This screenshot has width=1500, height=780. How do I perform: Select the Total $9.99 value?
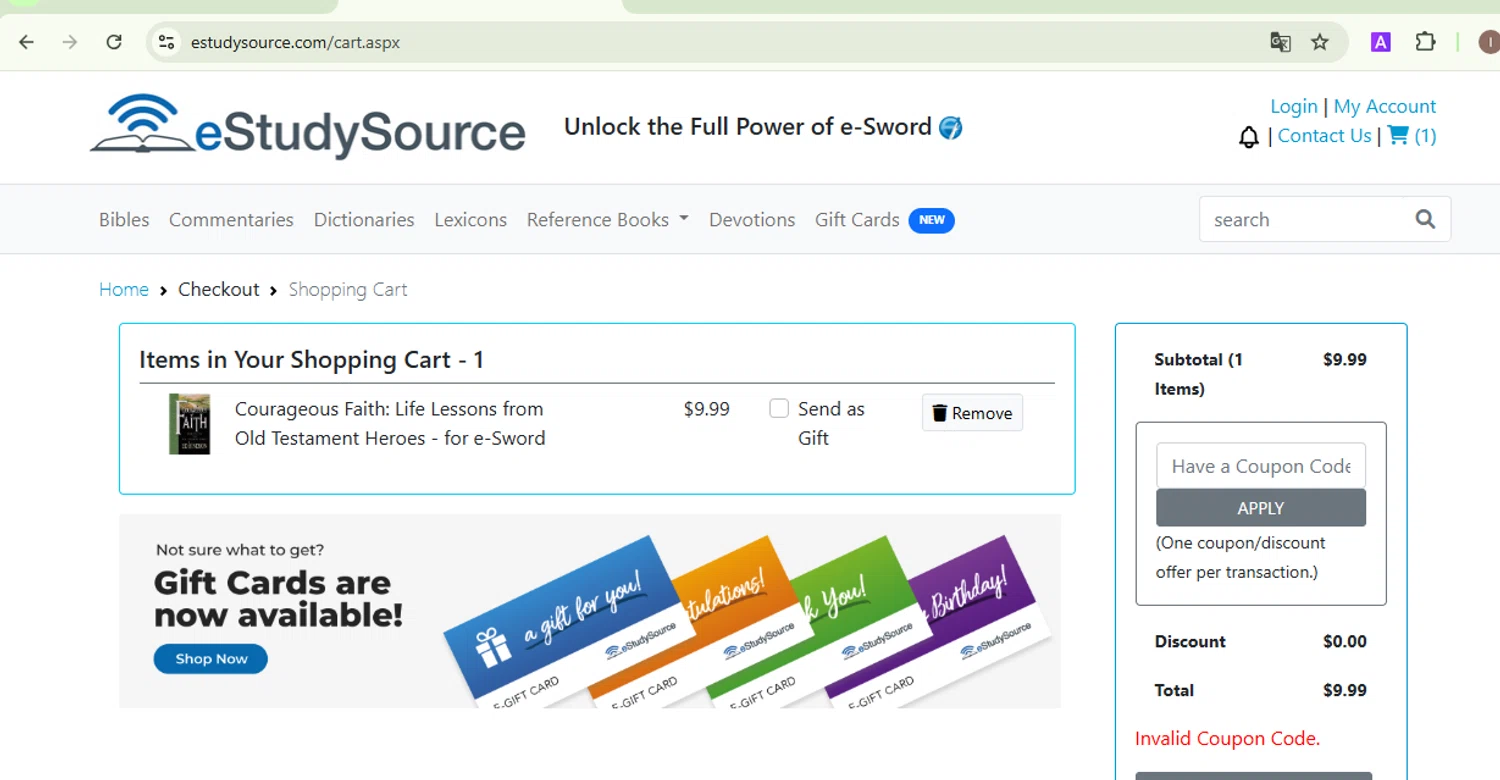click(x=1345, y=690)
